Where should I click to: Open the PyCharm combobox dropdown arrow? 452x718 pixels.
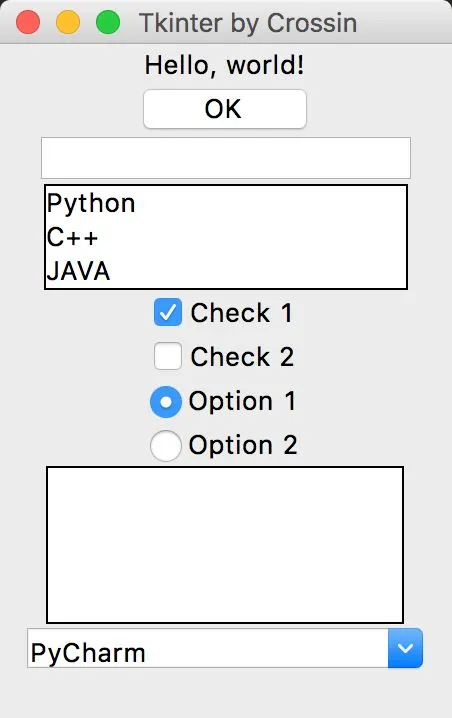point(405,648)
